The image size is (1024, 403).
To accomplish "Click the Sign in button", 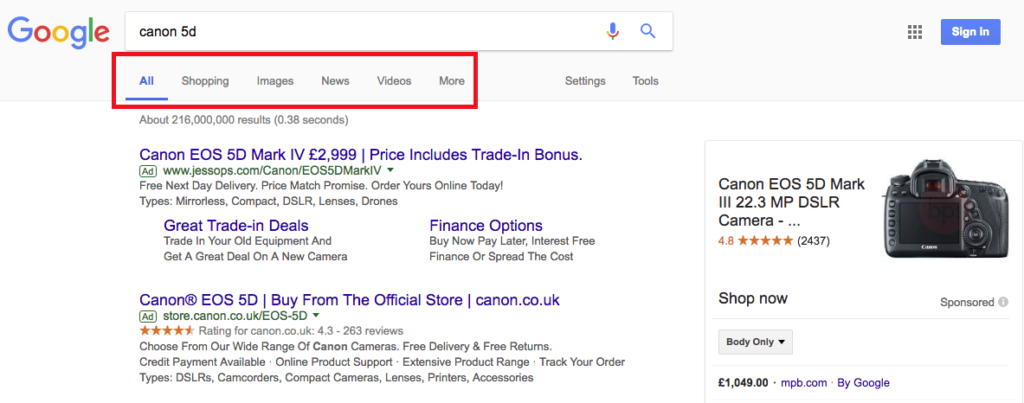I will pos(970,32).
